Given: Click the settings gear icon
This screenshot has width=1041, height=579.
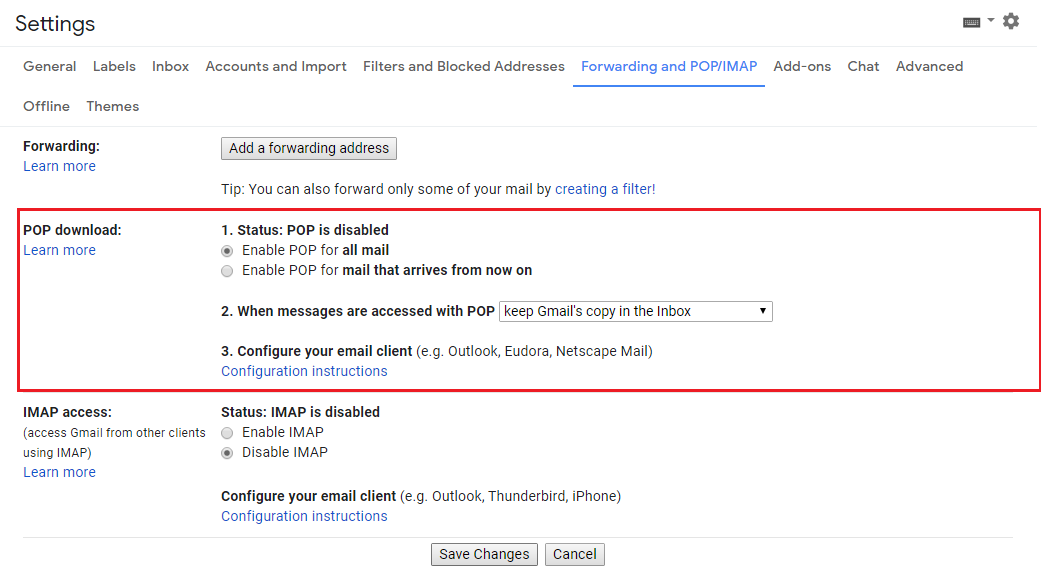Looking at the screenshot, I should [x=1010, y=20].
